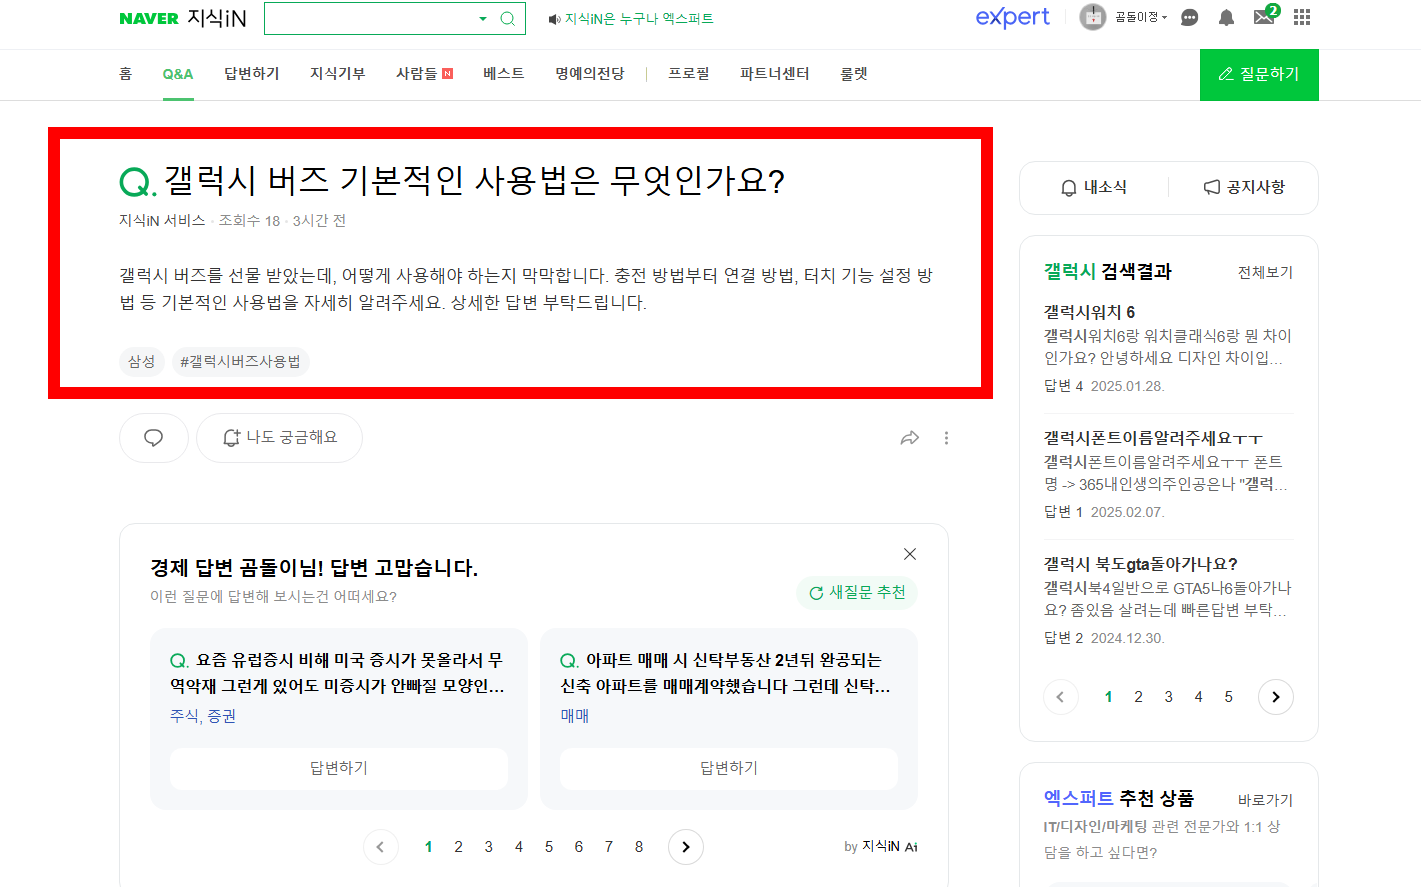Open the eXpert service link
The image size is (1421, 887).
pyautogui.click(x=1012, y=17)
